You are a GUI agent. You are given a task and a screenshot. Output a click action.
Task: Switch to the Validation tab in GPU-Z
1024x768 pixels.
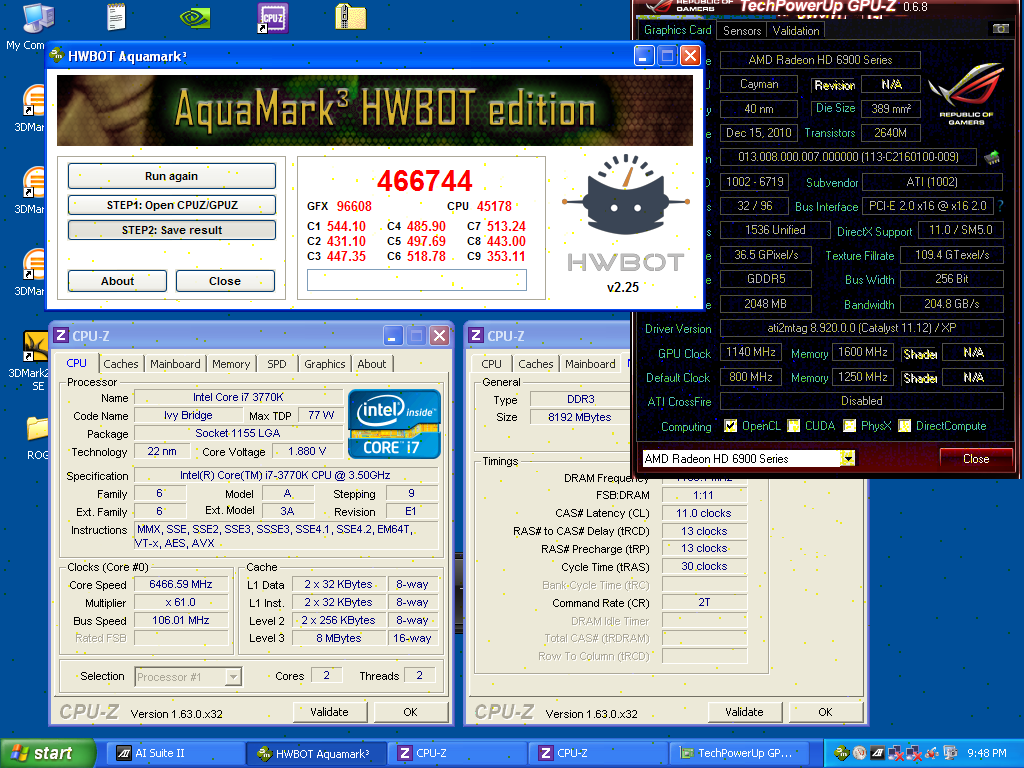[x=795, y=30]
